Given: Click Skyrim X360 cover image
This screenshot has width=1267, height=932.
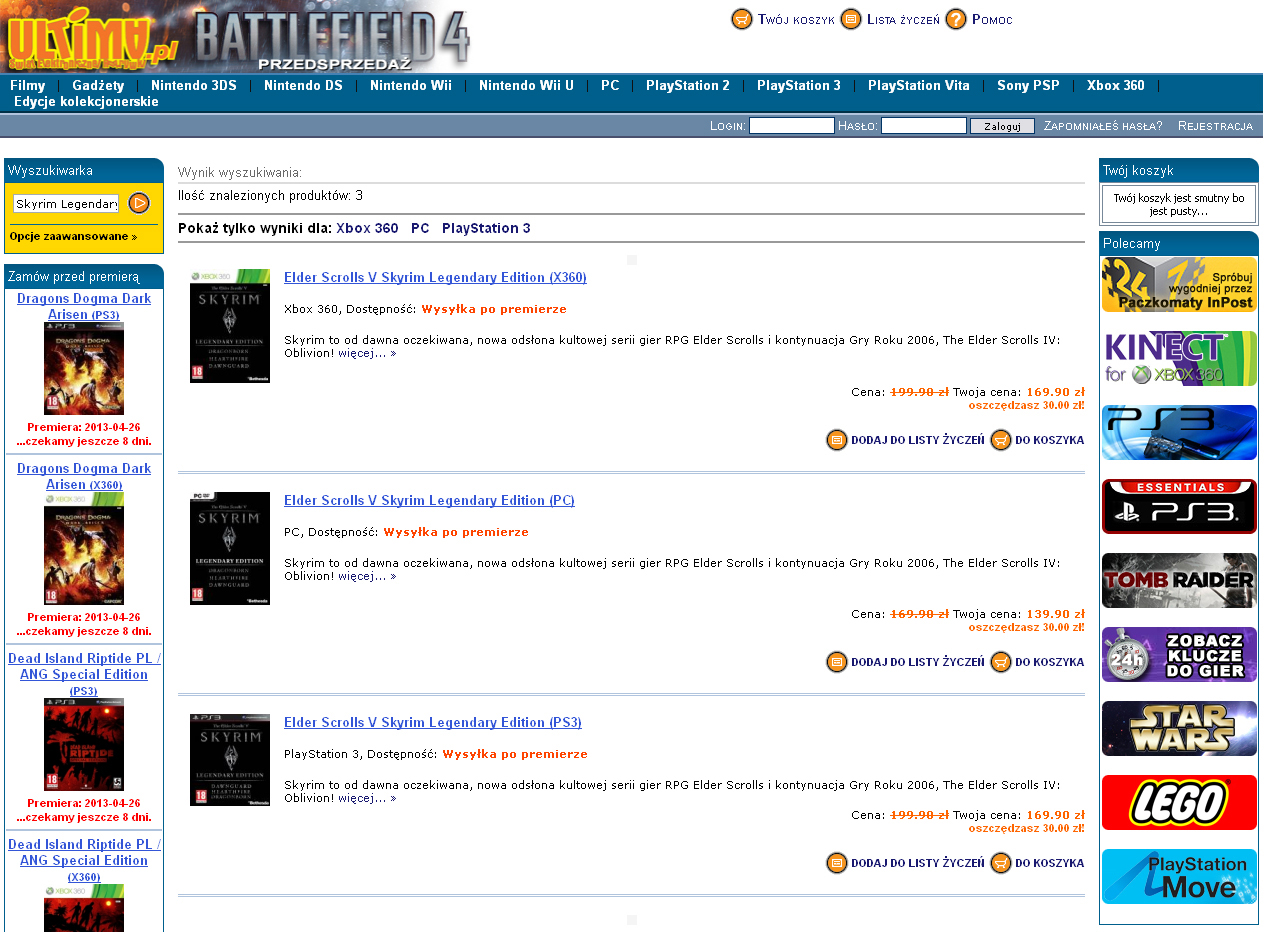Looking at the screenshot, I should coord(230,326).
